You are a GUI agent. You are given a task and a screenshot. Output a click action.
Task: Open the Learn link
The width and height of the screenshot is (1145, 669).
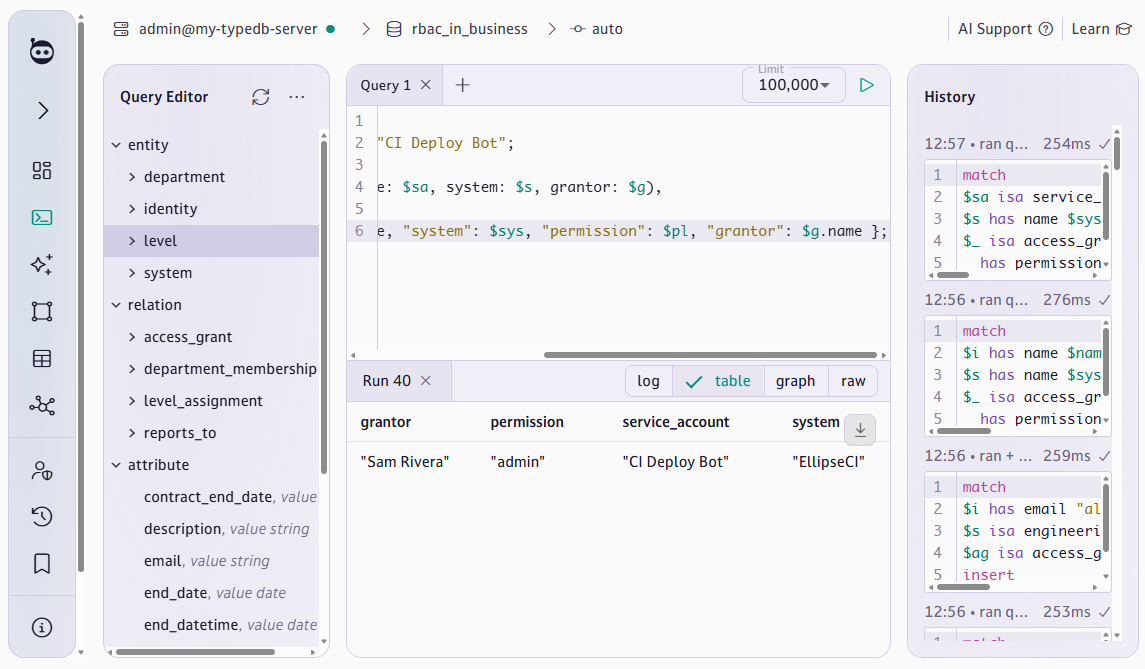1100,29
